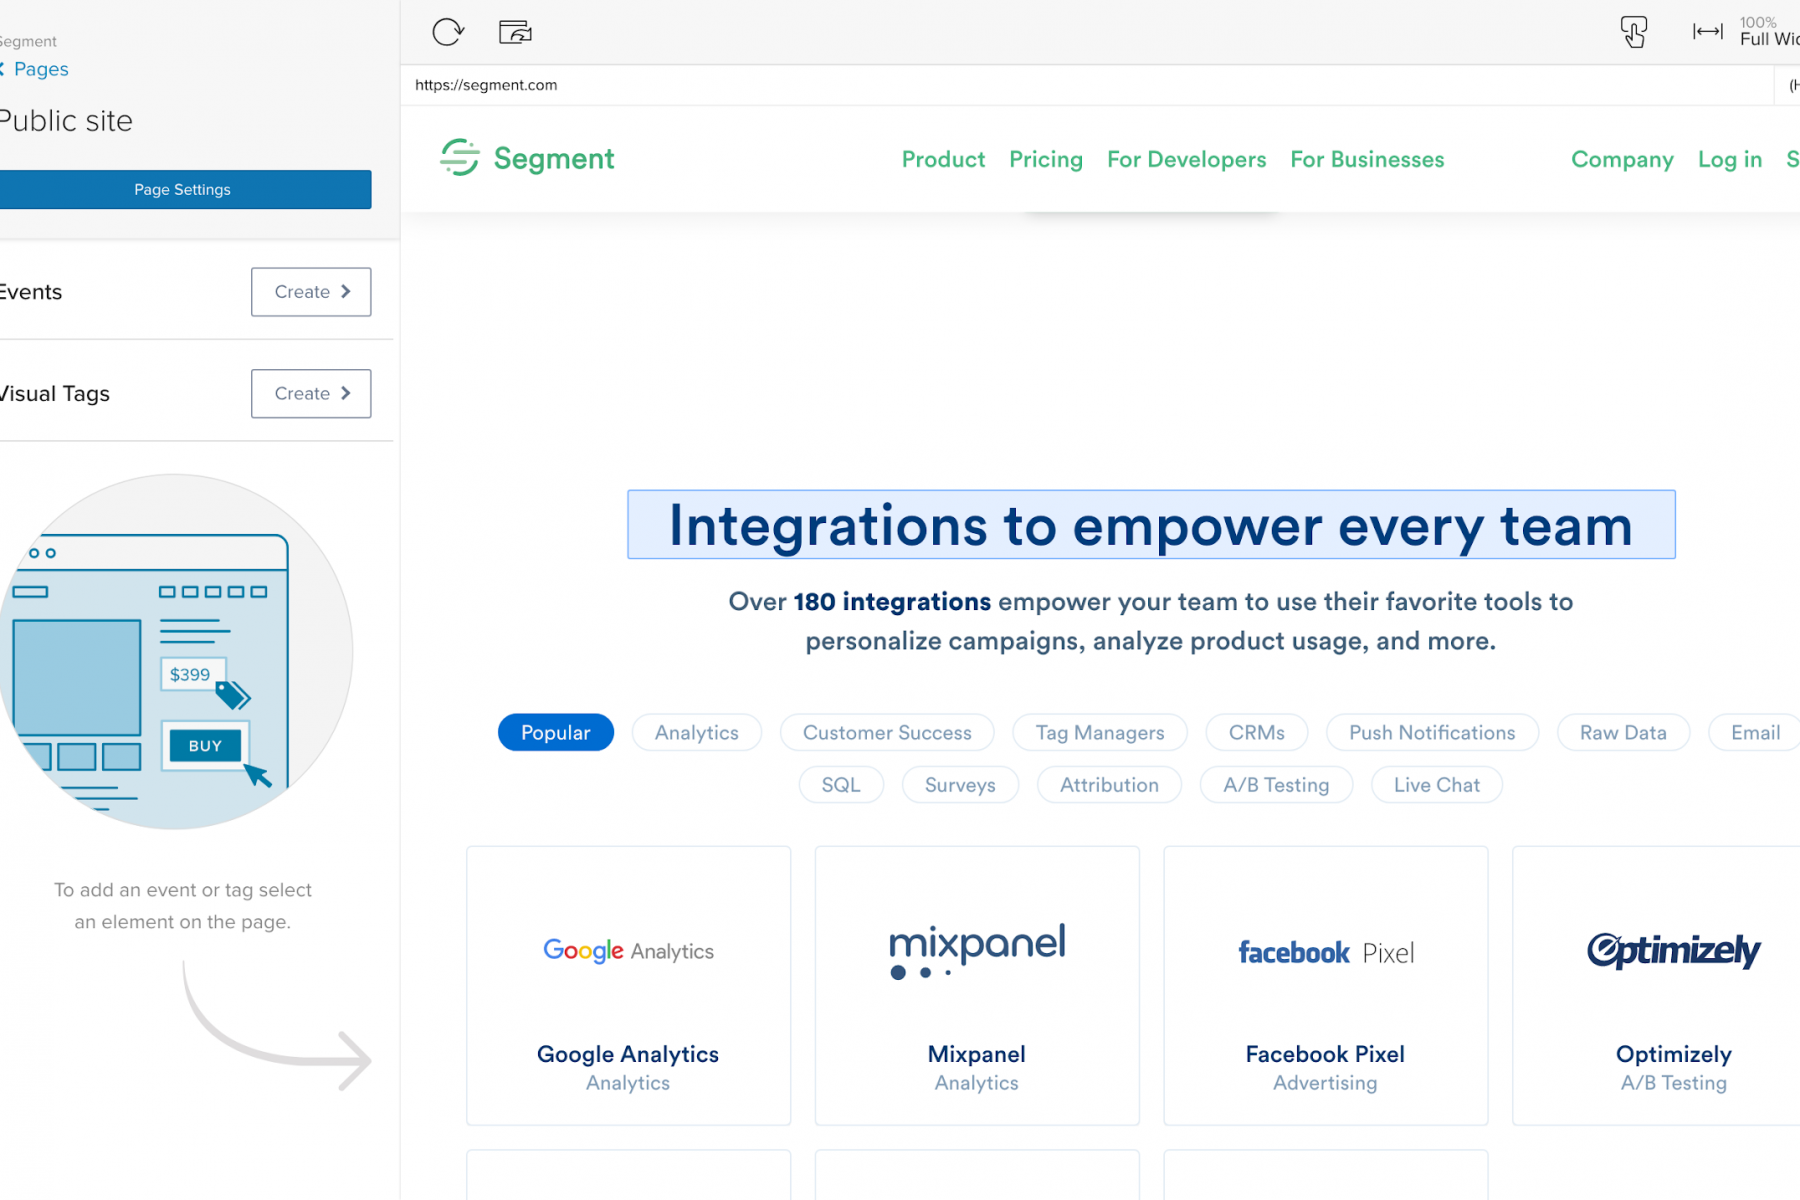Select the Email filter

click(x=1755, y=733)
